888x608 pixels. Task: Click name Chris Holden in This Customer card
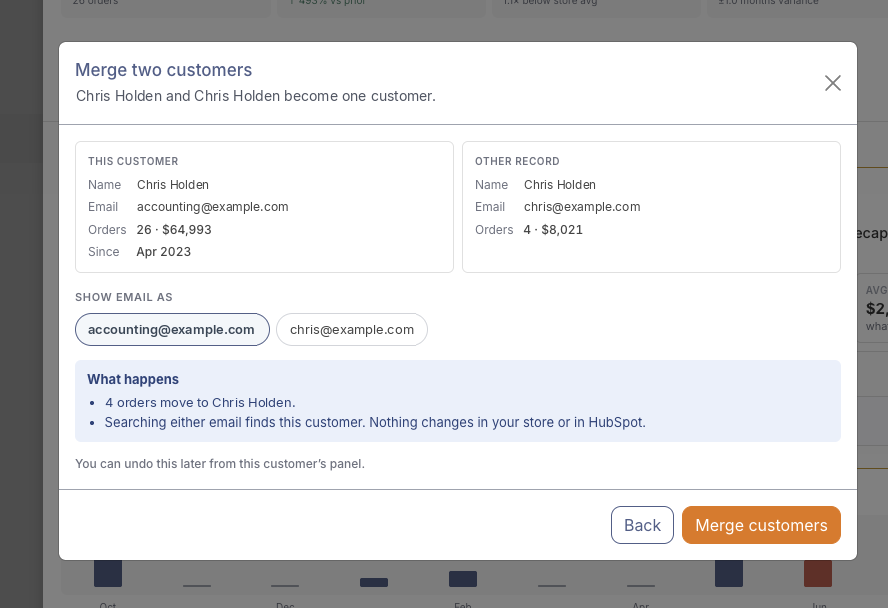tap(173, 185)
